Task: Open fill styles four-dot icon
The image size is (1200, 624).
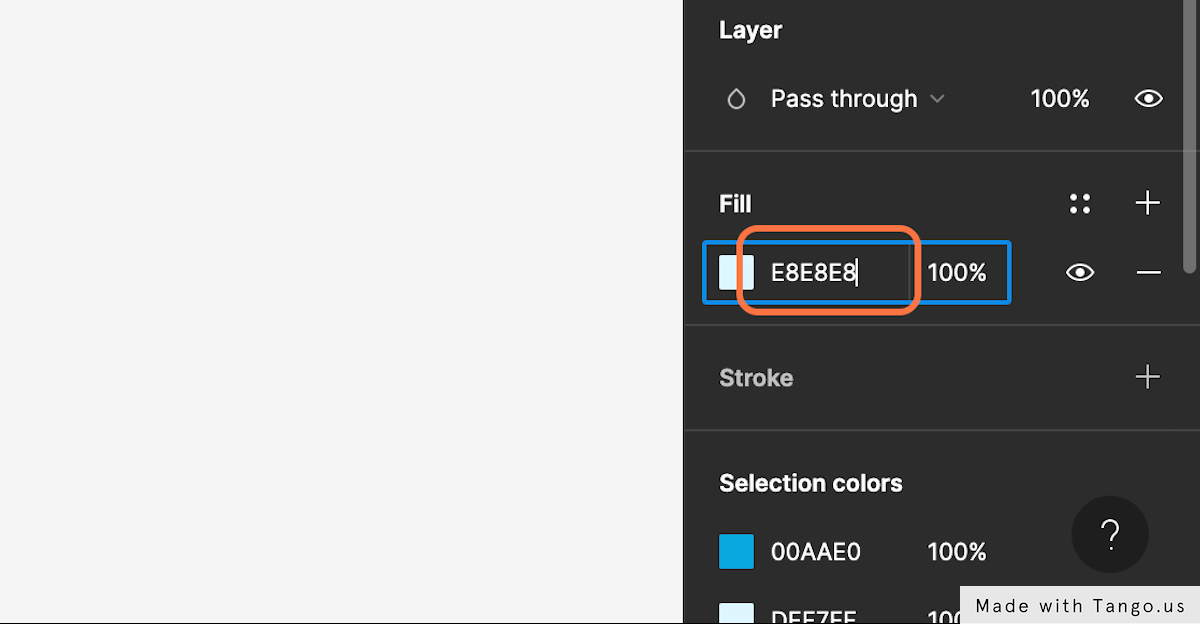Action: pos(1079,204)
